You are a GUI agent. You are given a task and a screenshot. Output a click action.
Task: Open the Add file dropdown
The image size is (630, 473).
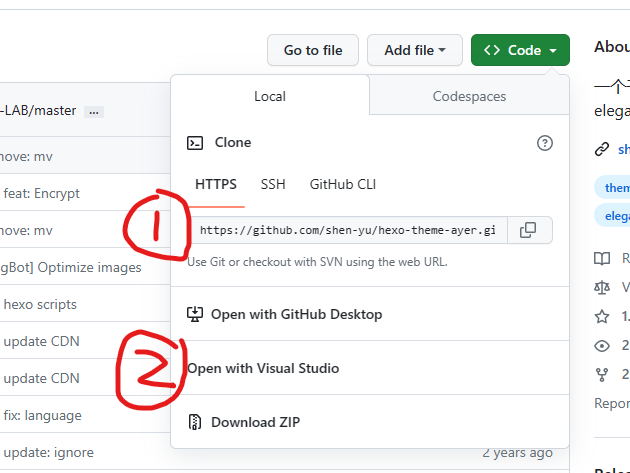coord(415,50)
